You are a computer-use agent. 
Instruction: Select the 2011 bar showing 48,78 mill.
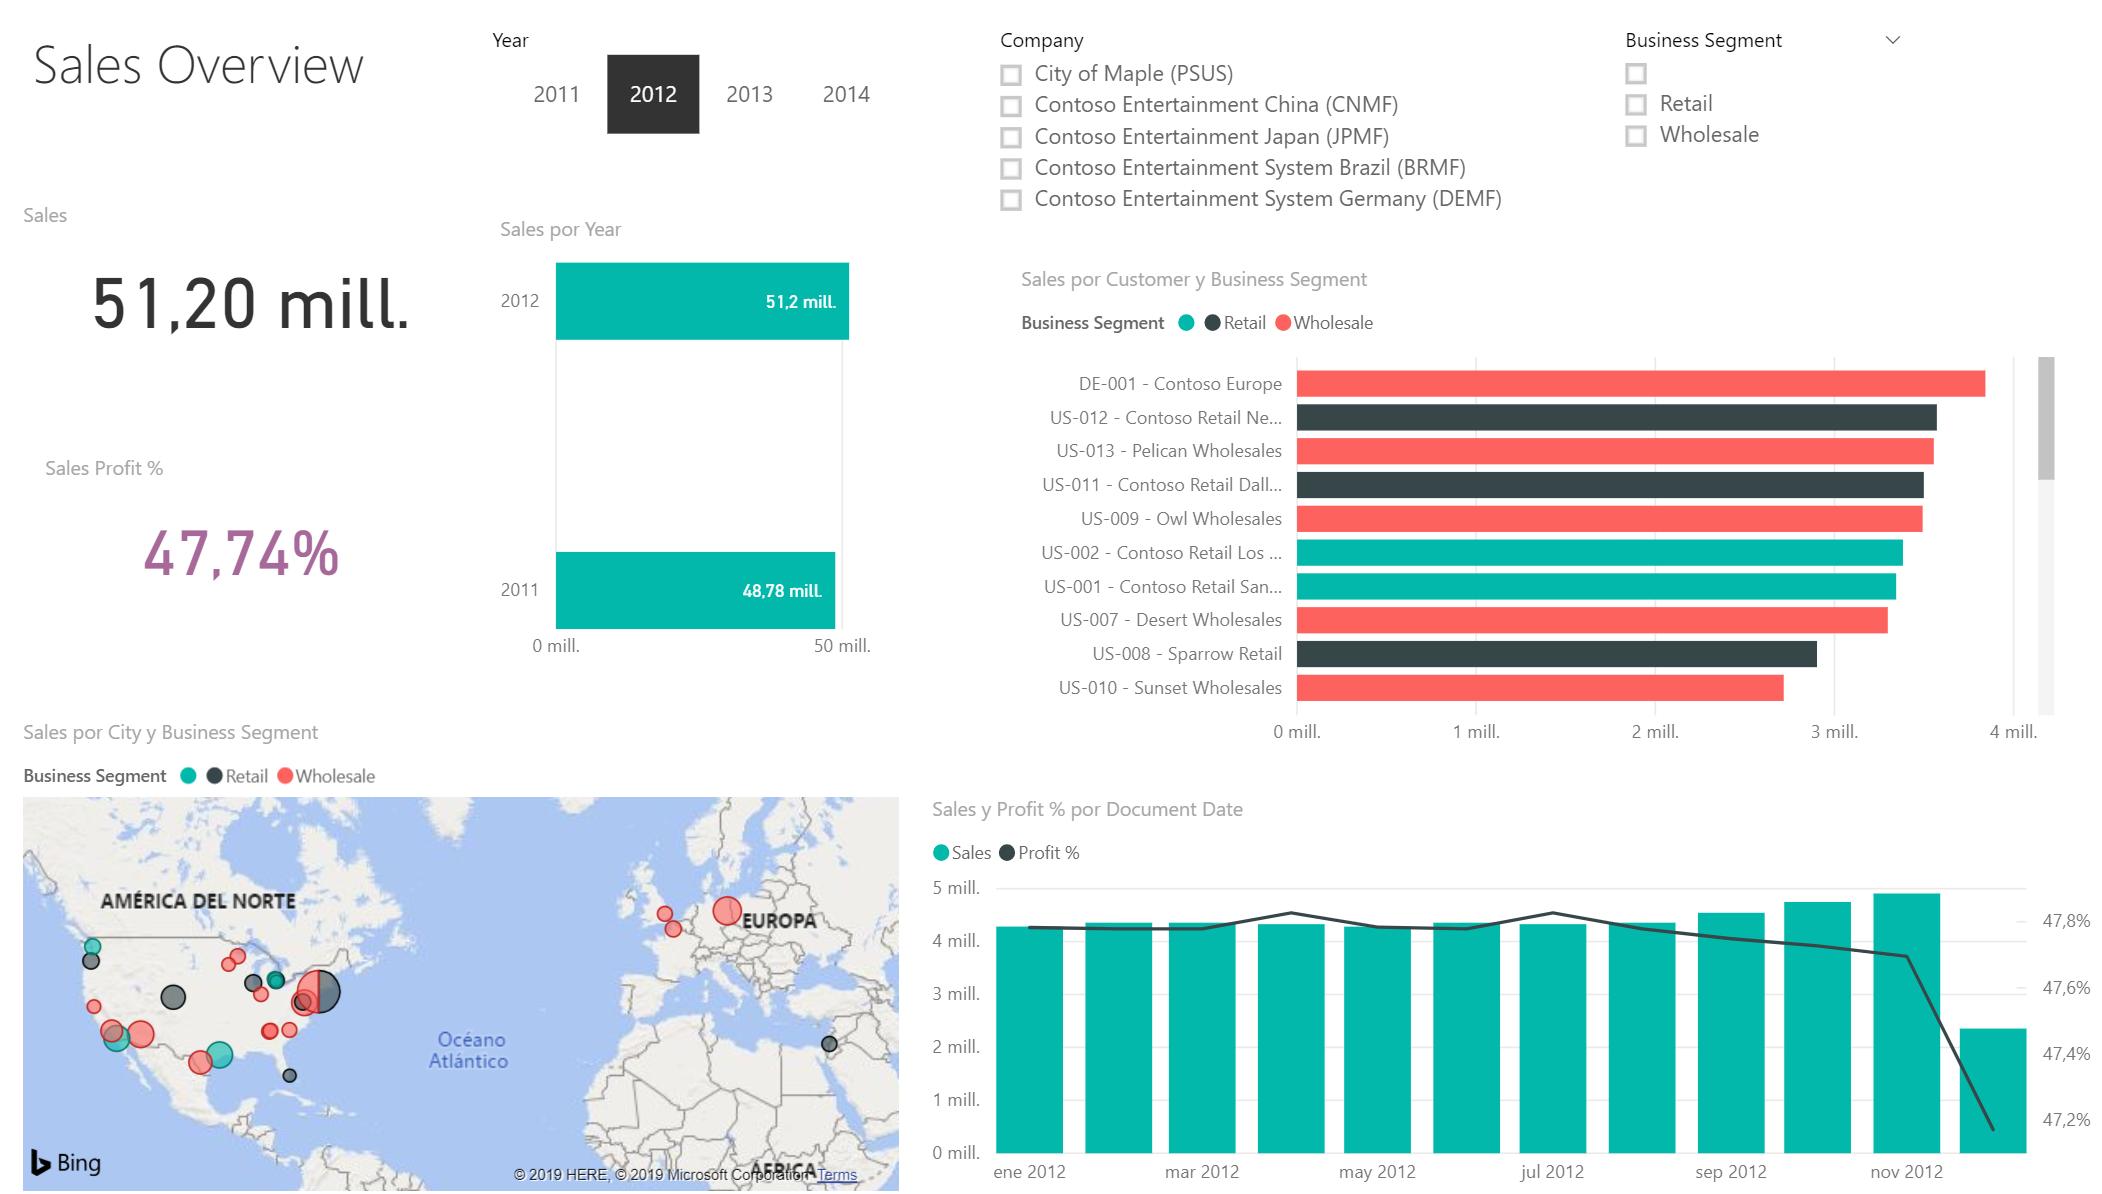click(x=695, y=590)
